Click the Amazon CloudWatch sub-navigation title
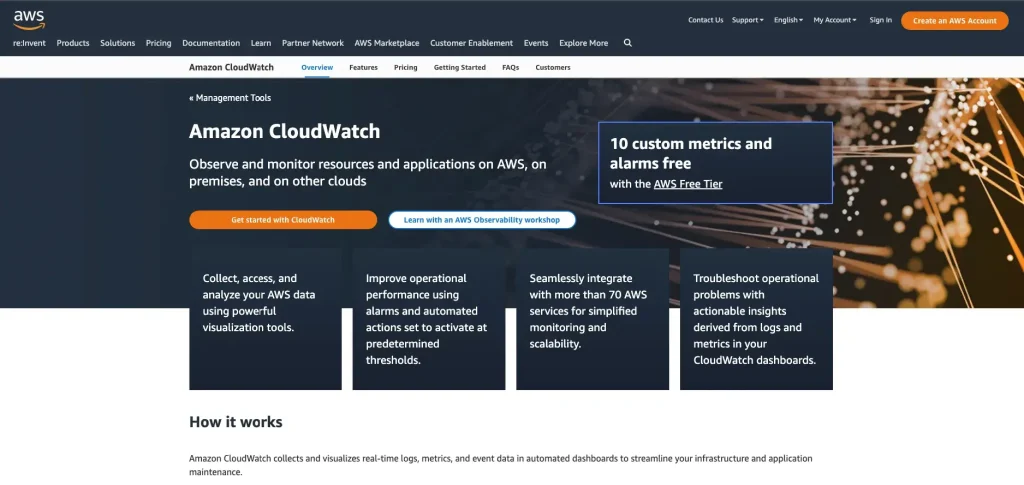 point(231,67)
